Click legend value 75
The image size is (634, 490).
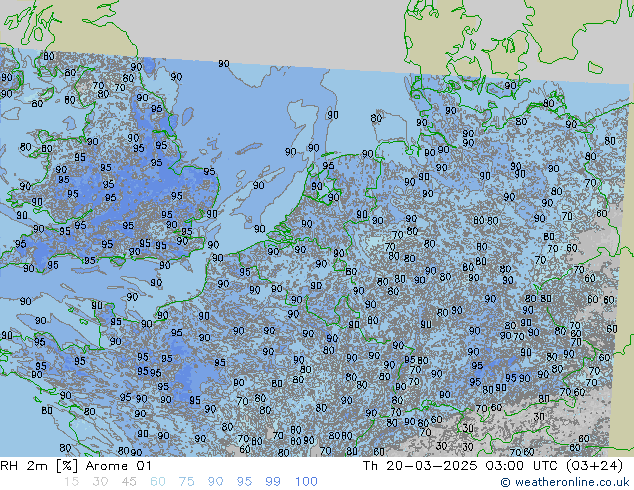(x=186, y=482)
